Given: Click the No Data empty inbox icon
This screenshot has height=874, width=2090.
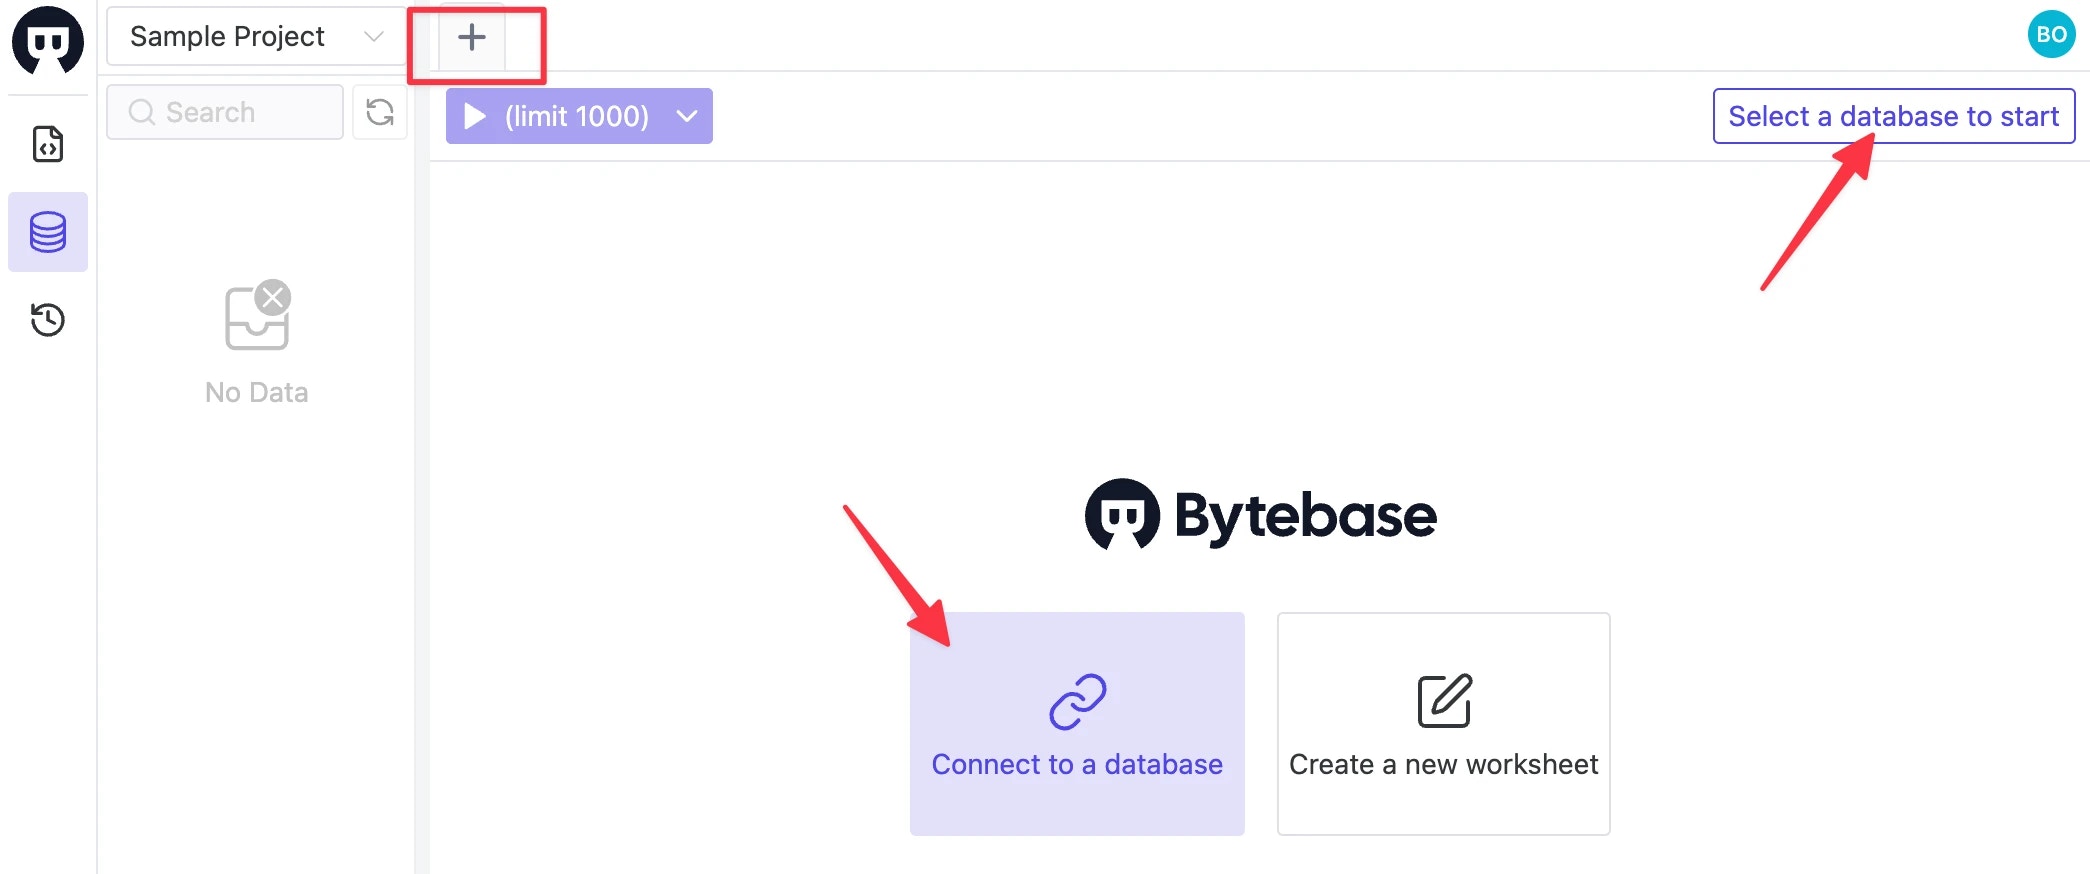Looking at the screenshot, I should pos(258,315).
